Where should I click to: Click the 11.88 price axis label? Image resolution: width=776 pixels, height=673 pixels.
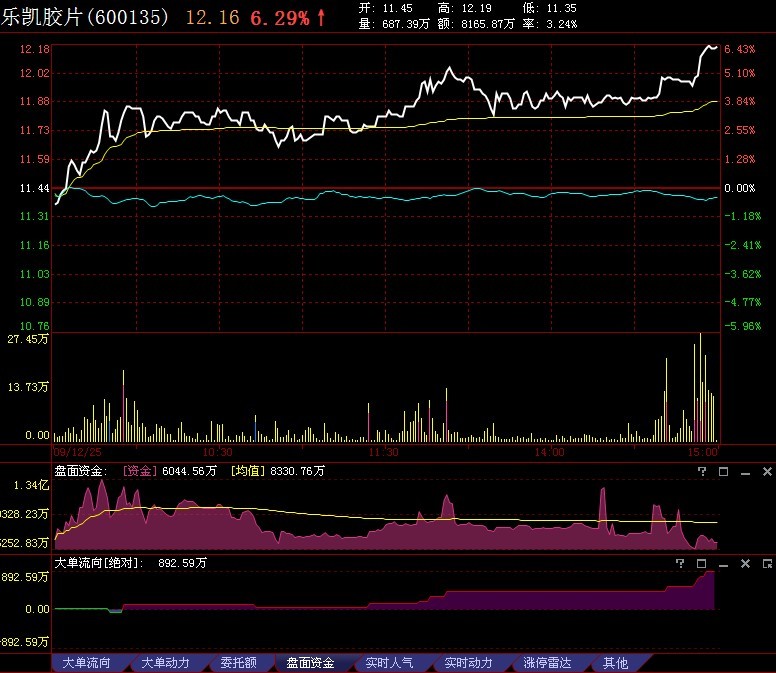(35, 101)
